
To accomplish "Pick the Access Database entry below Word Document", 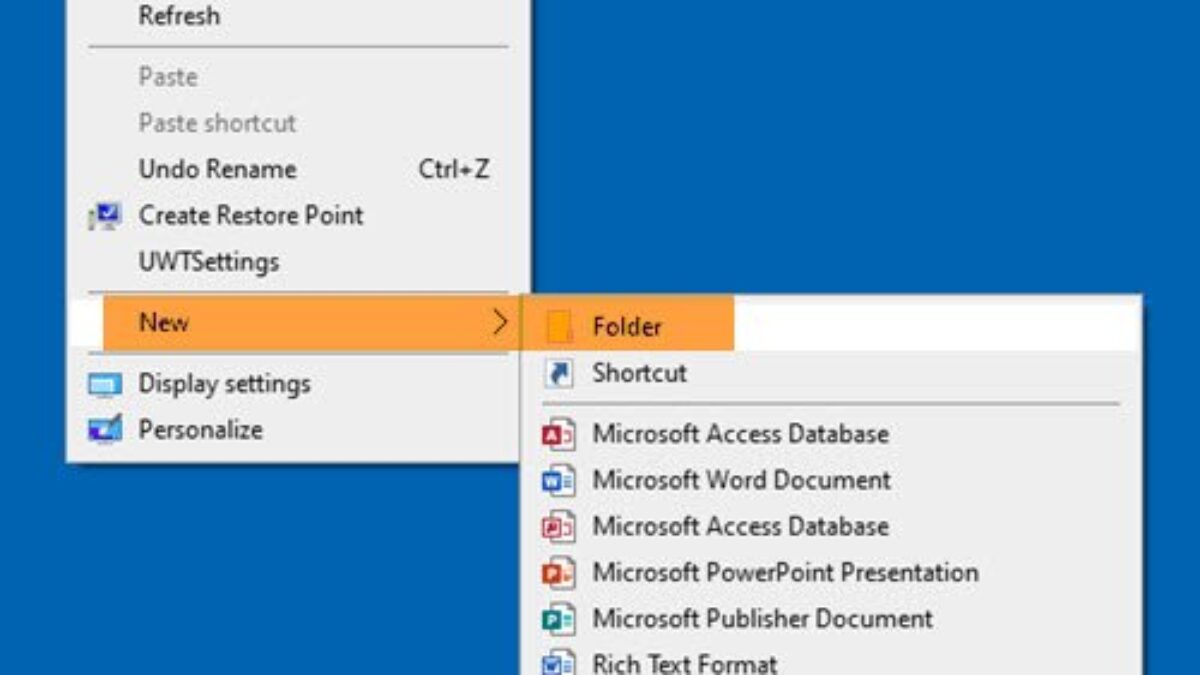I will tap(740, 526).
